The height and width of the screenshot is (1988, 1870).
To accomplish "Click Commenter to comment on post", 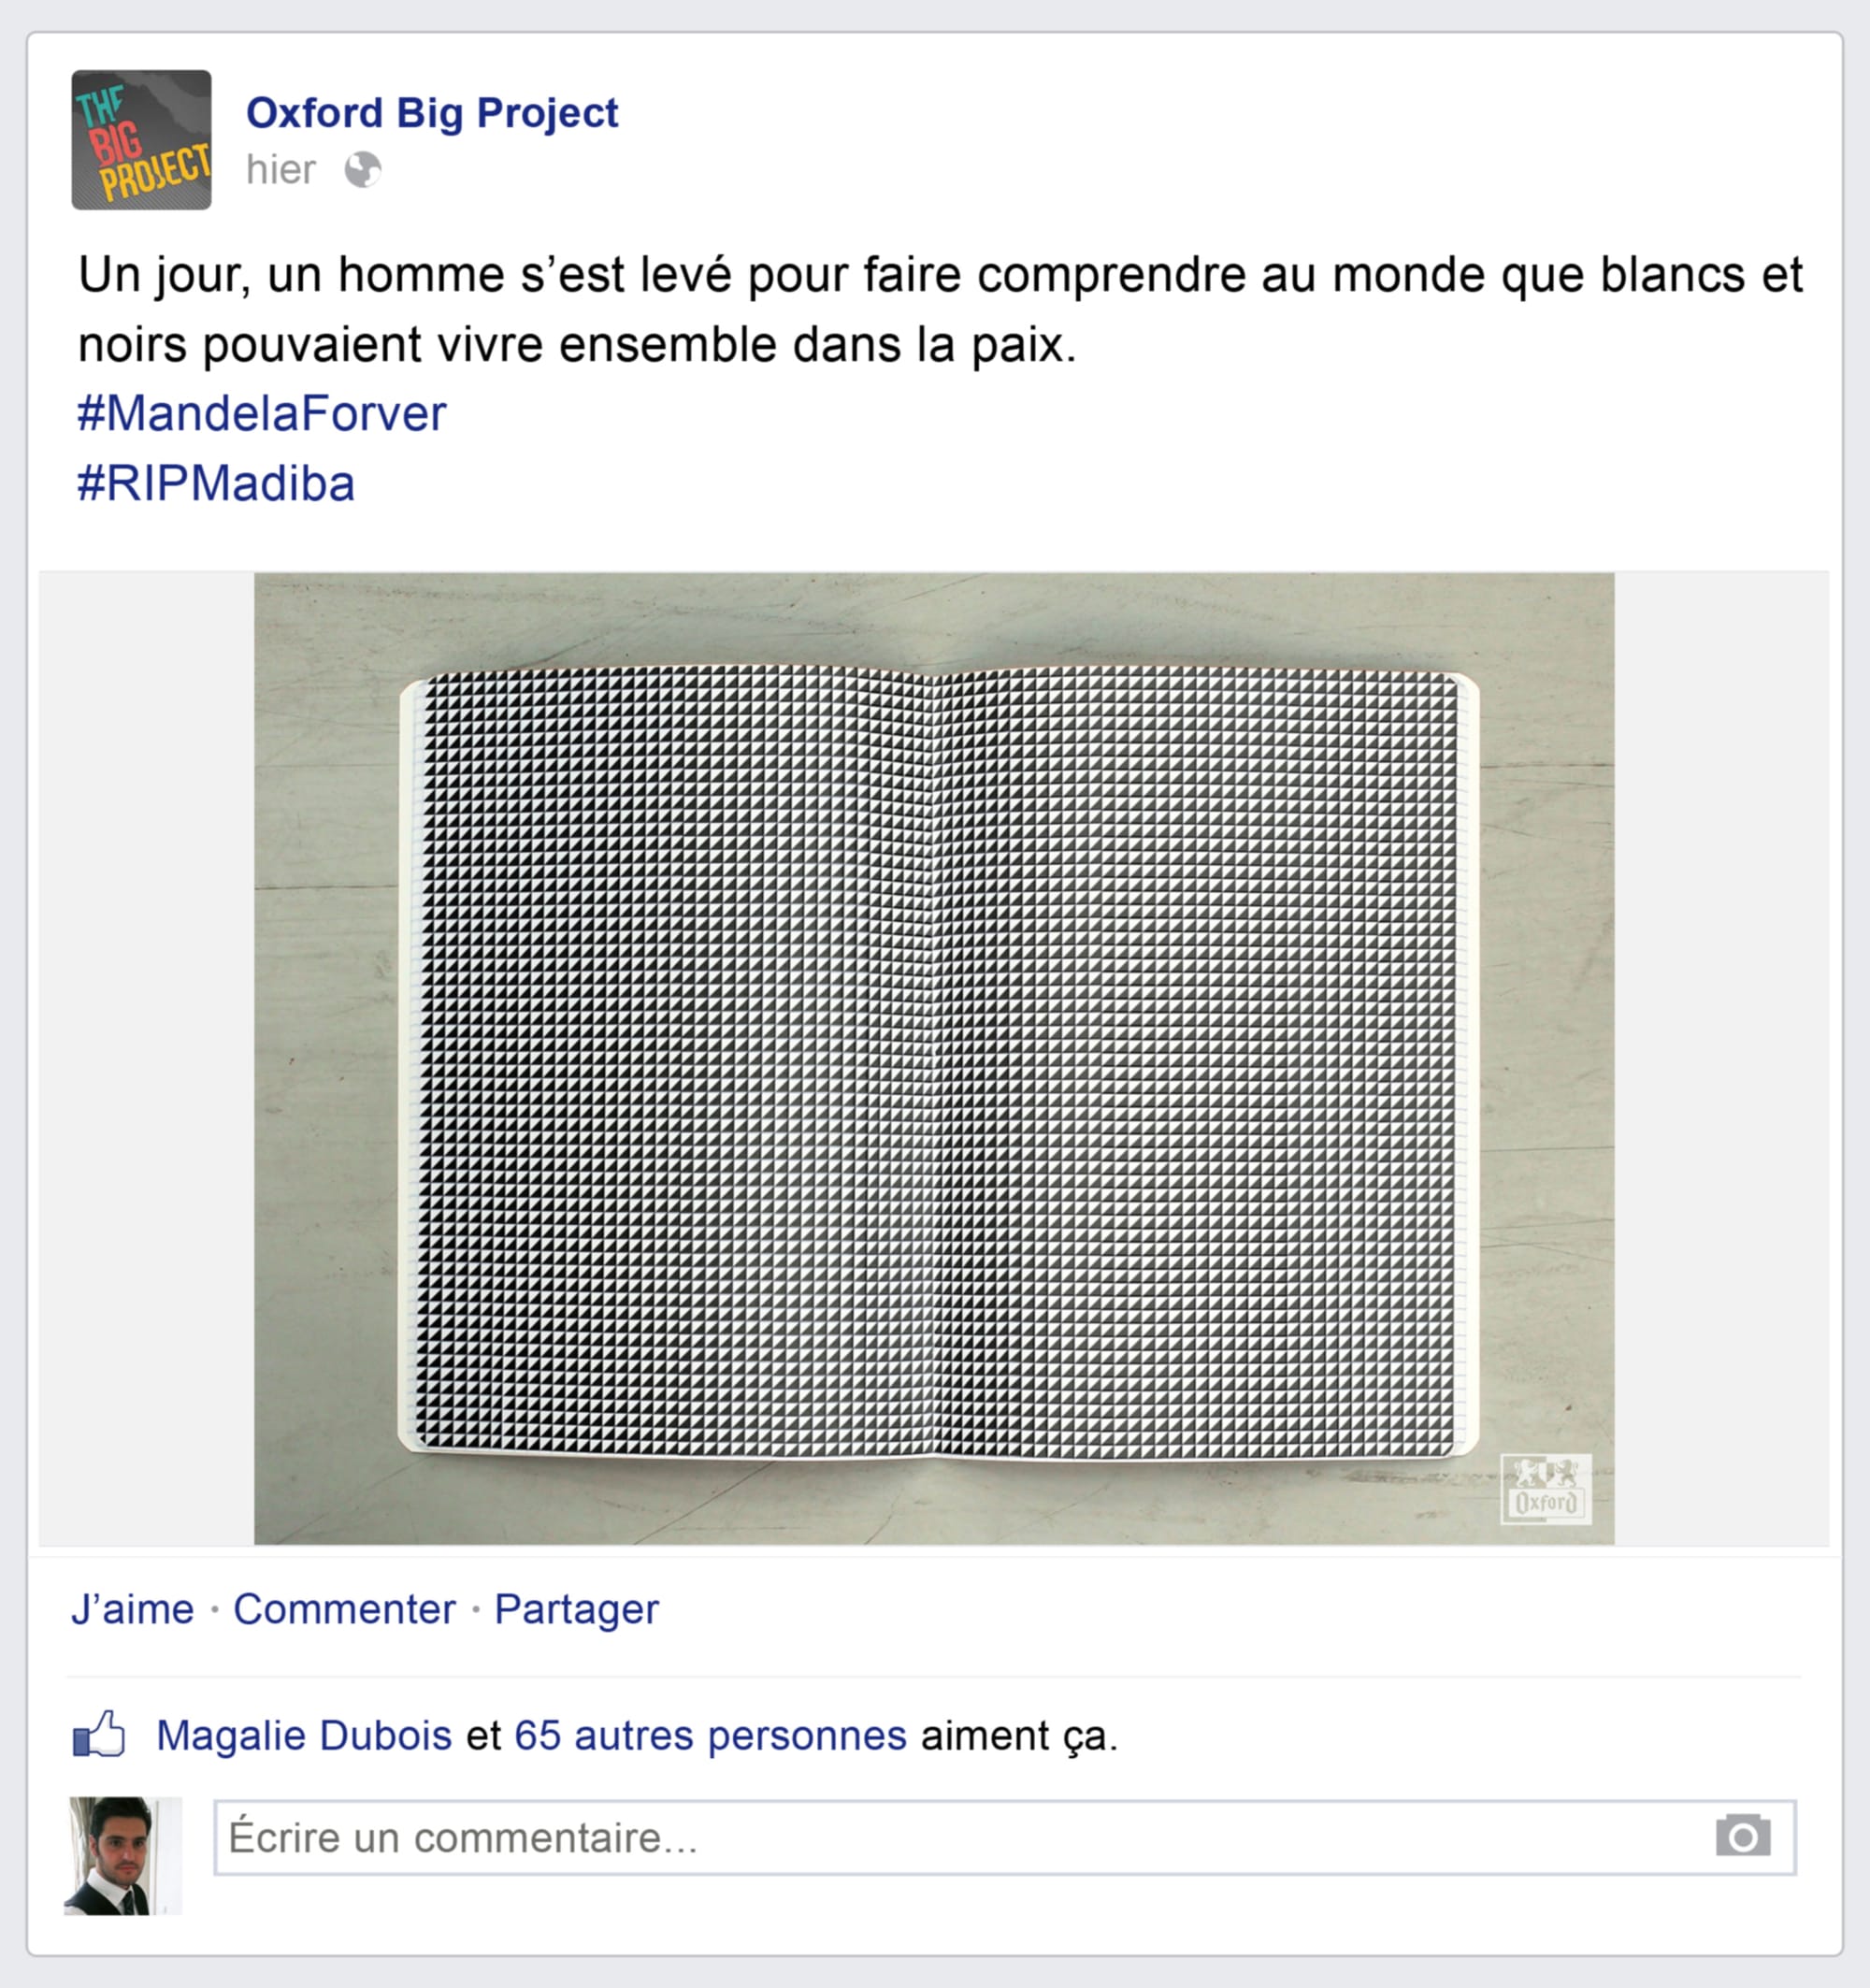I will pyautogui.click(x=344, y=1609).
